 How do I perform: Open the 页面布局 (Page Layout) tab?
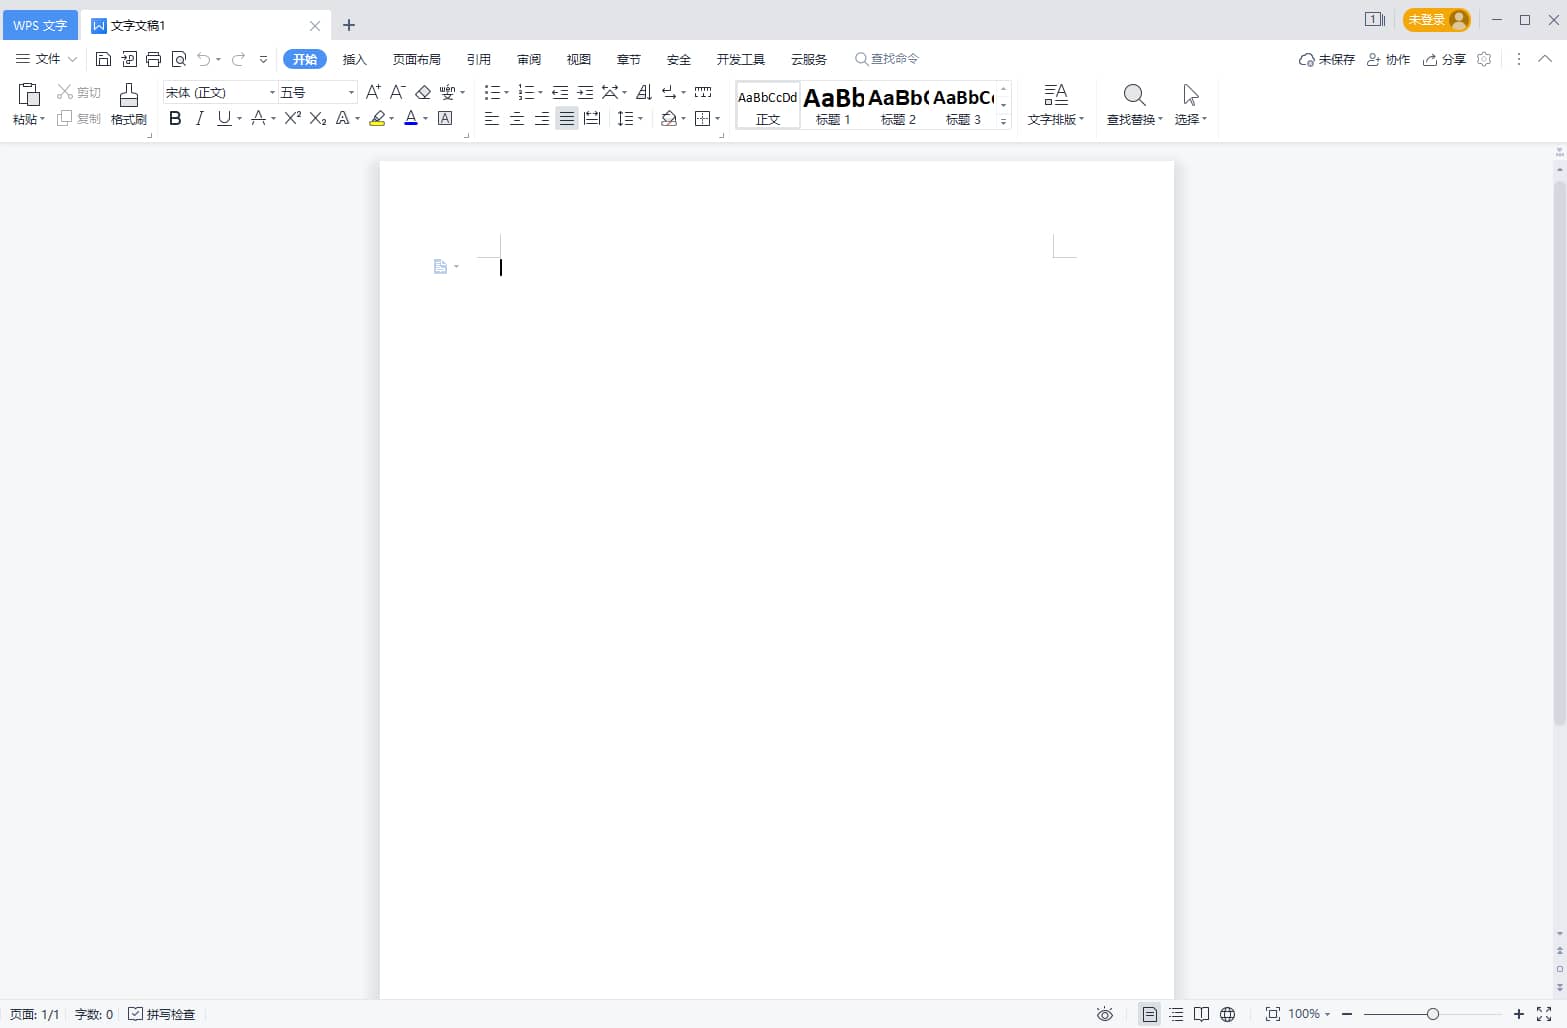point(417,59)
